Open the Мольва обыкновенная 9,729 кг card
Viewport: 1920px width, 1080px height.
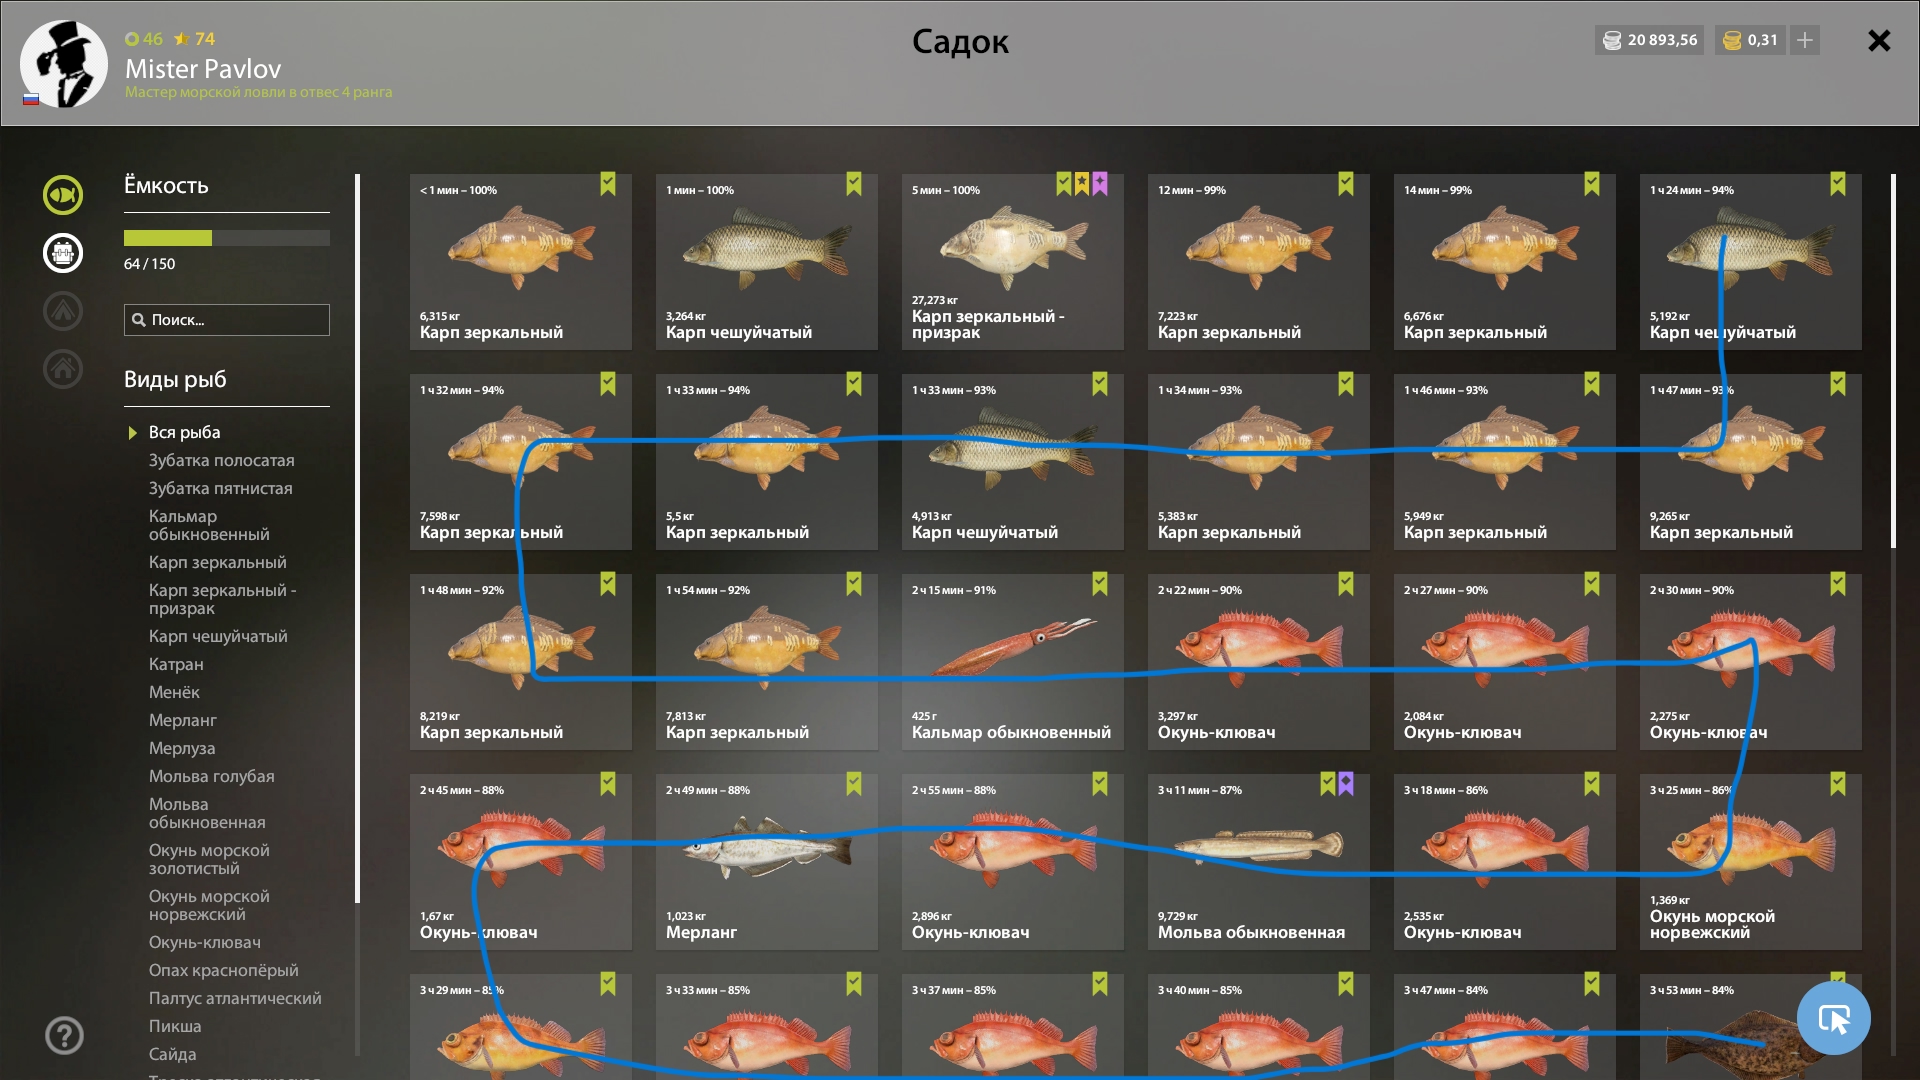[x=1258, y=862]
